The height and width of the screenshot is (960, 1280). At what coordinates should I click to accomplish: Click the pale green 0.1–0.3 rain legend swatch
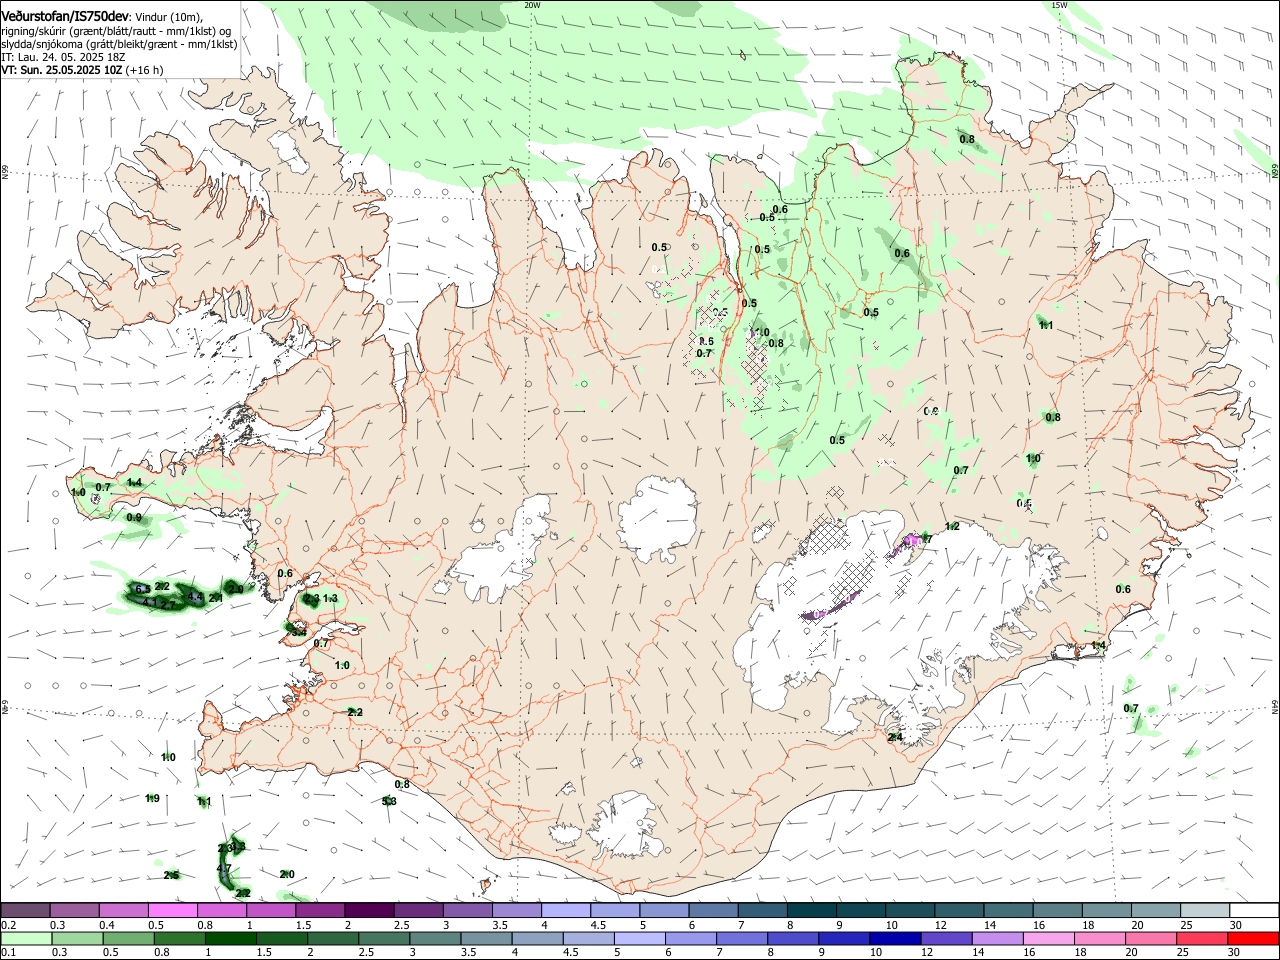pos(28,938)
